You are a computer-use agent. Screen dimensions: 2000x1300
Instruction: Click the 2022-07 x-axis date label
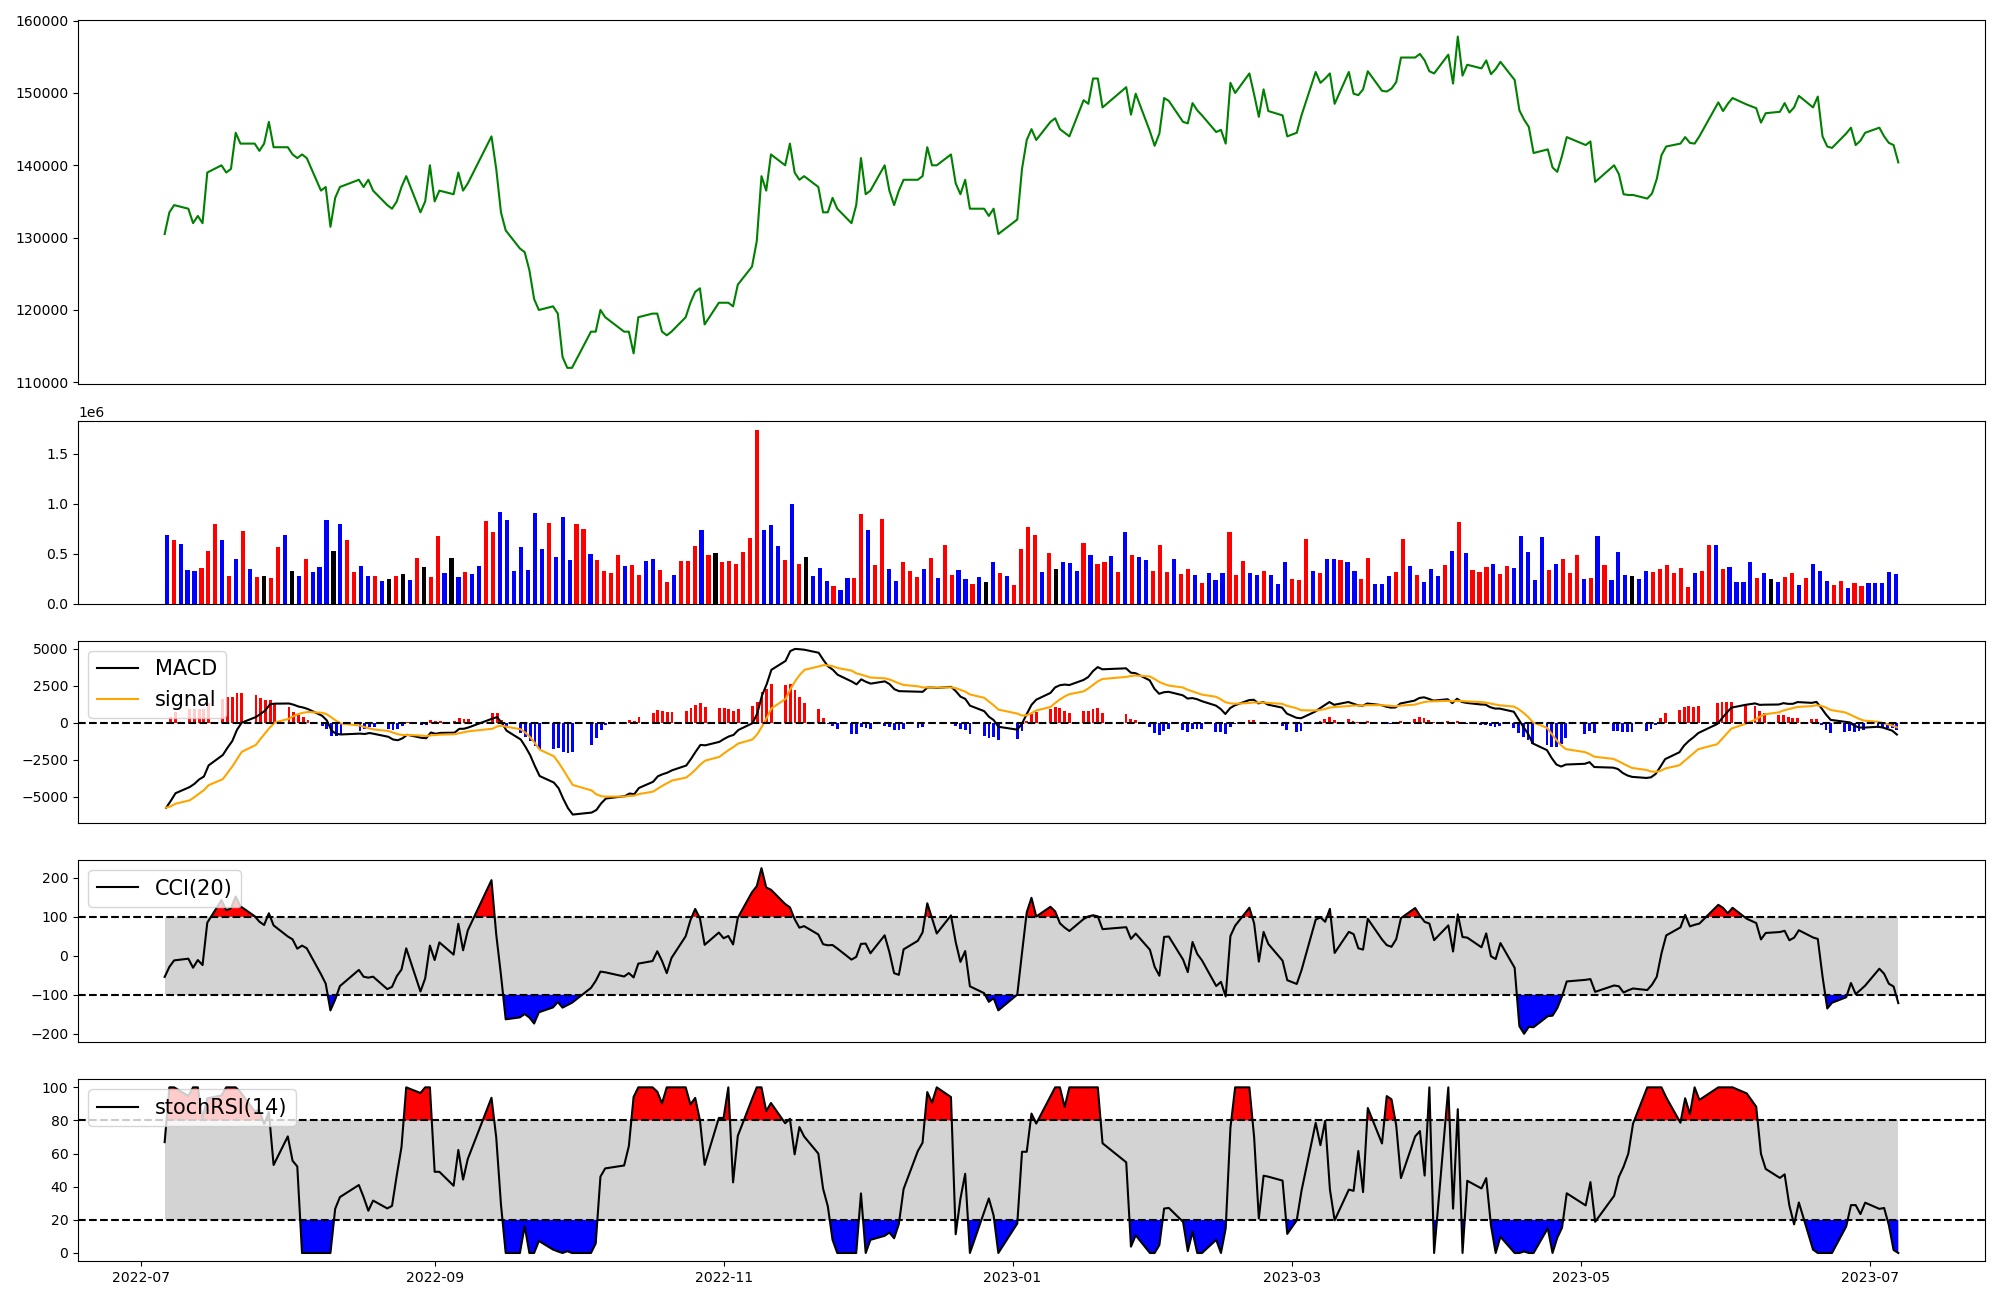click(x=140, y=1277)
